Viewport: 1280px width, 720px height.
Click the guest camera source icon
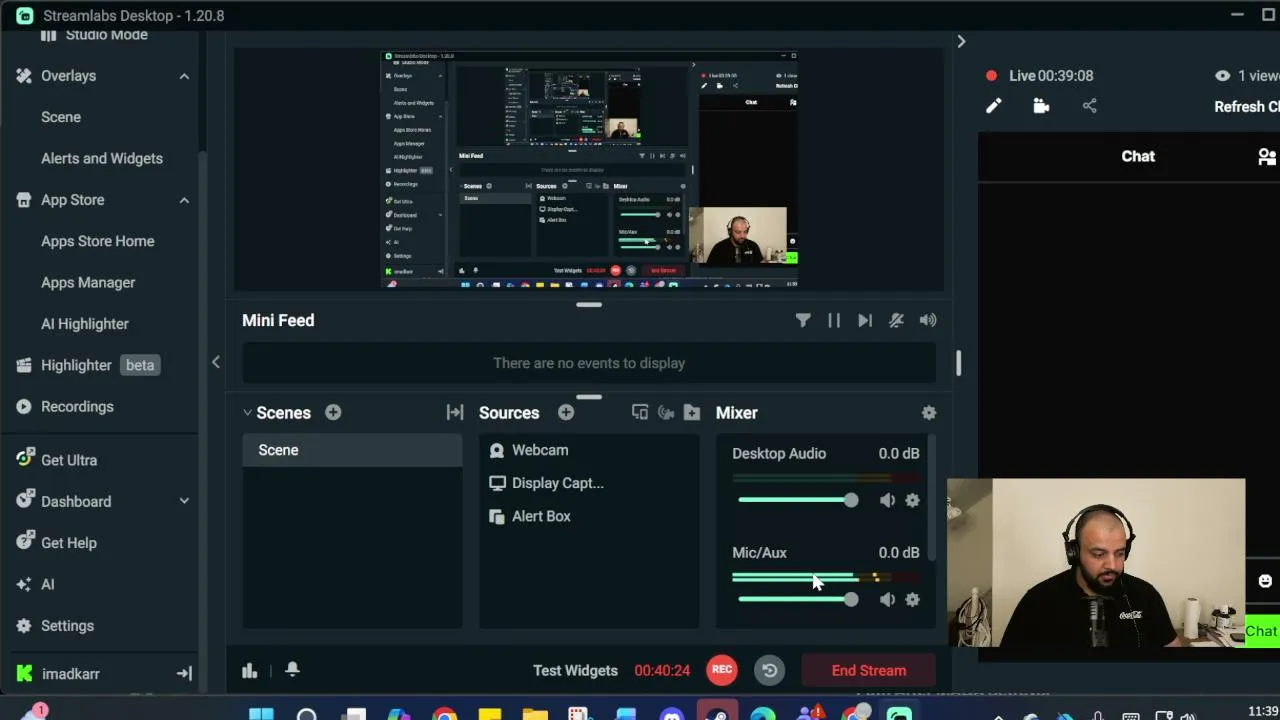666,412
